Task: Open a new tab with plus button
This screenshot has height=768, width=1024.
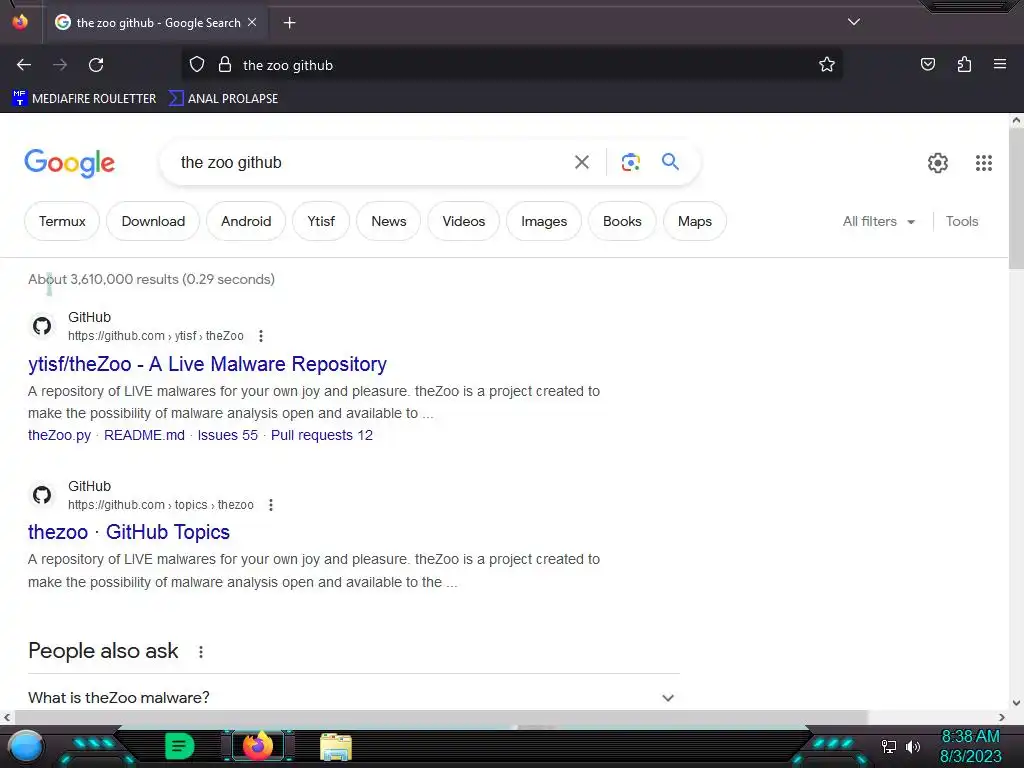Action: pos(289,23)
